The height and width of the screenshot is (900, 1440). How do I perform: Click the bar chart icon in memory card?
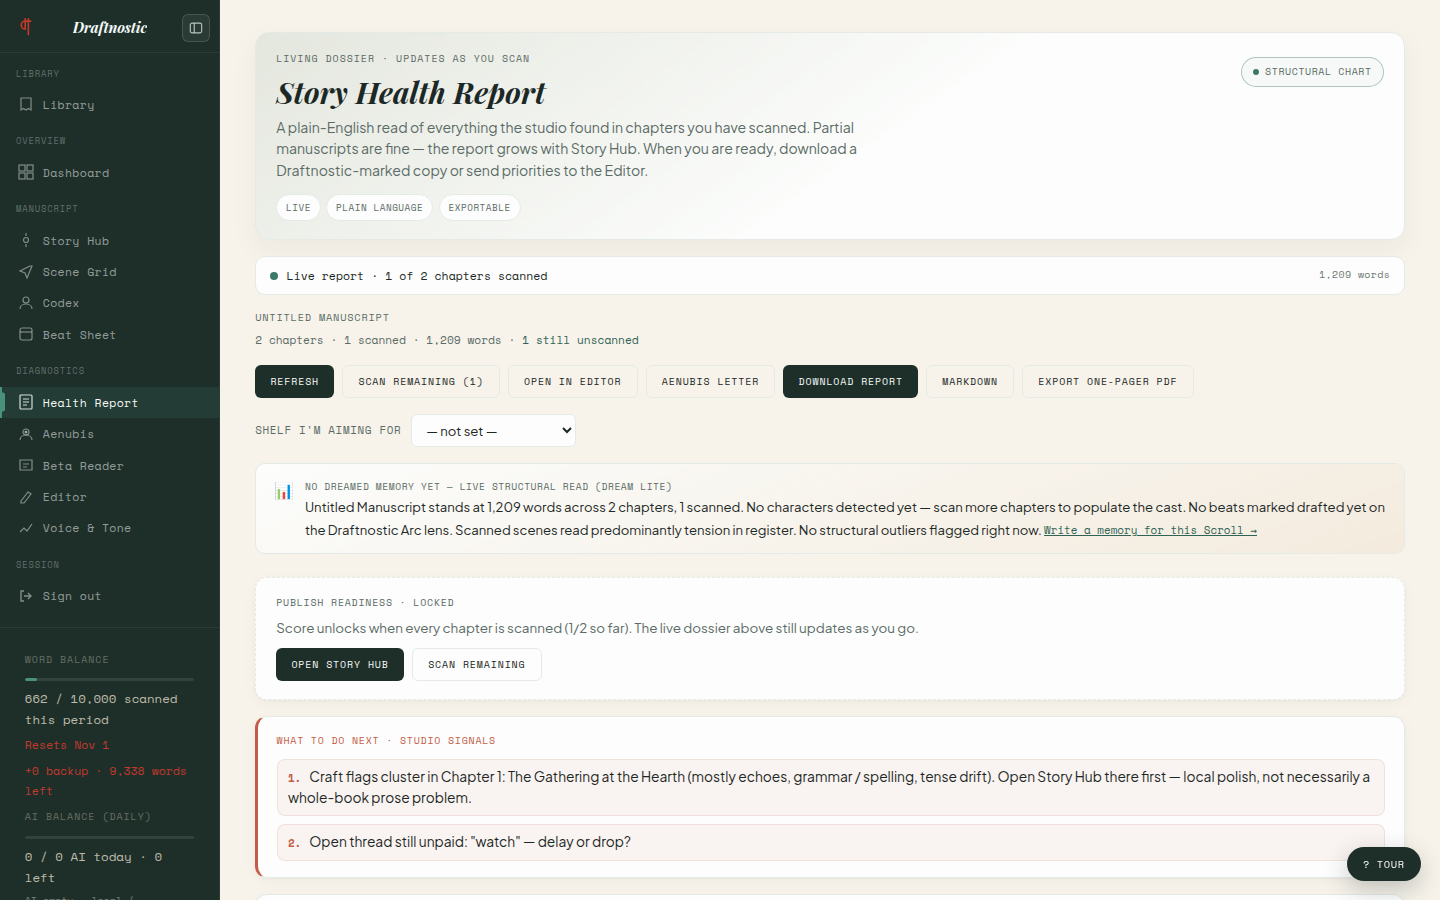(284, 491)
